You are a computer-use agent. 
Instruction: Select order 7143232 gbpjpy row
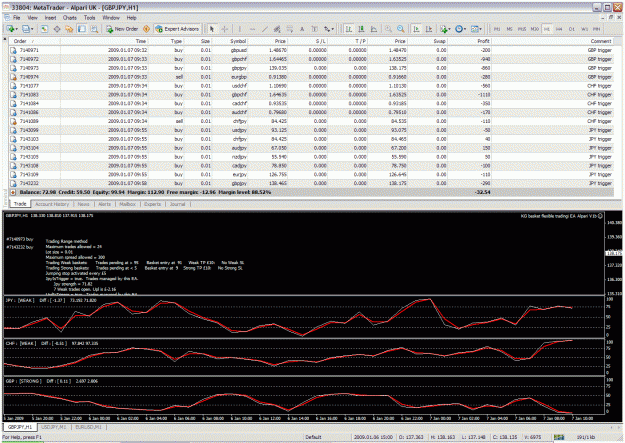click(x=311, y=183)
